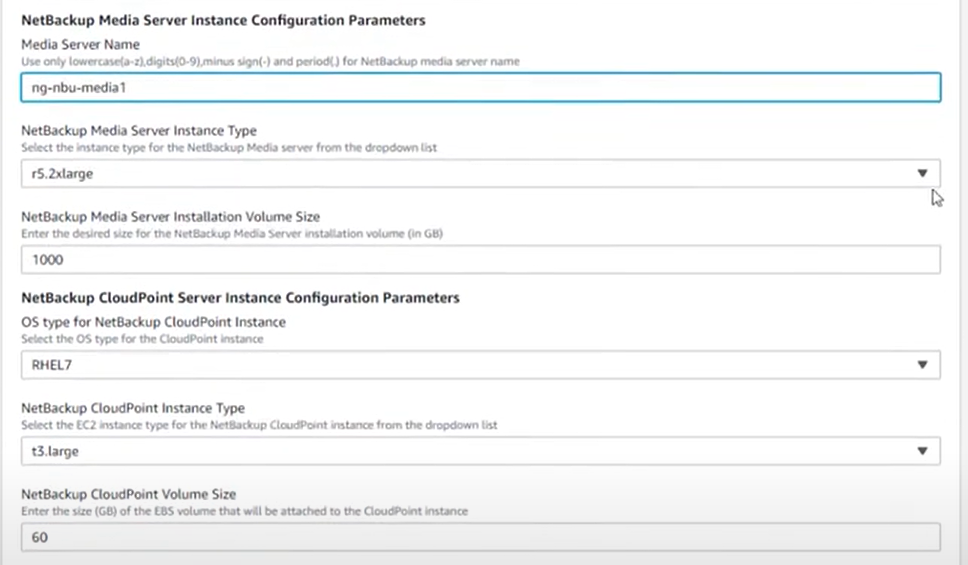Click the Media Server Installation Volume Size label
The height and width of the screenshot is (565, 968).
(170, 217)
